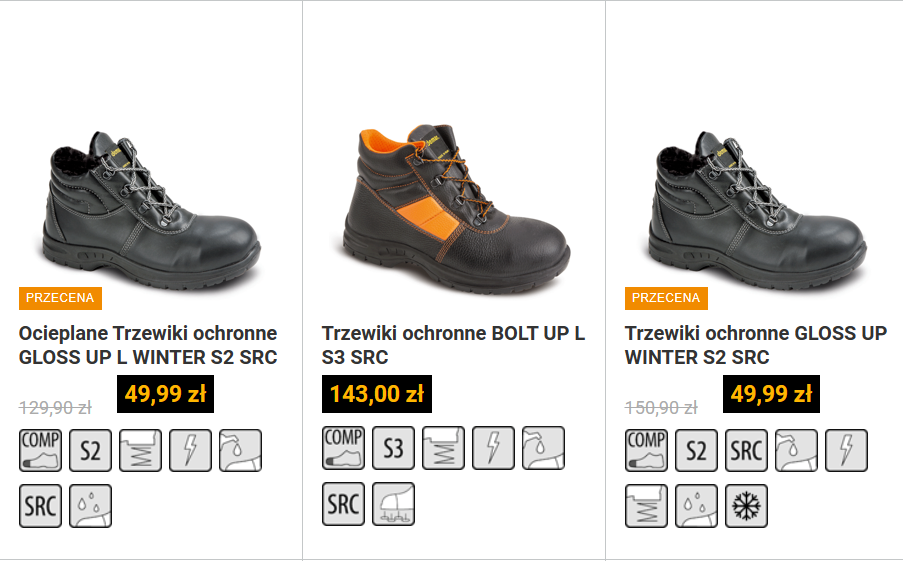Click the S2 icon under GLOSS UP WINTER S2 SRC

696,450
